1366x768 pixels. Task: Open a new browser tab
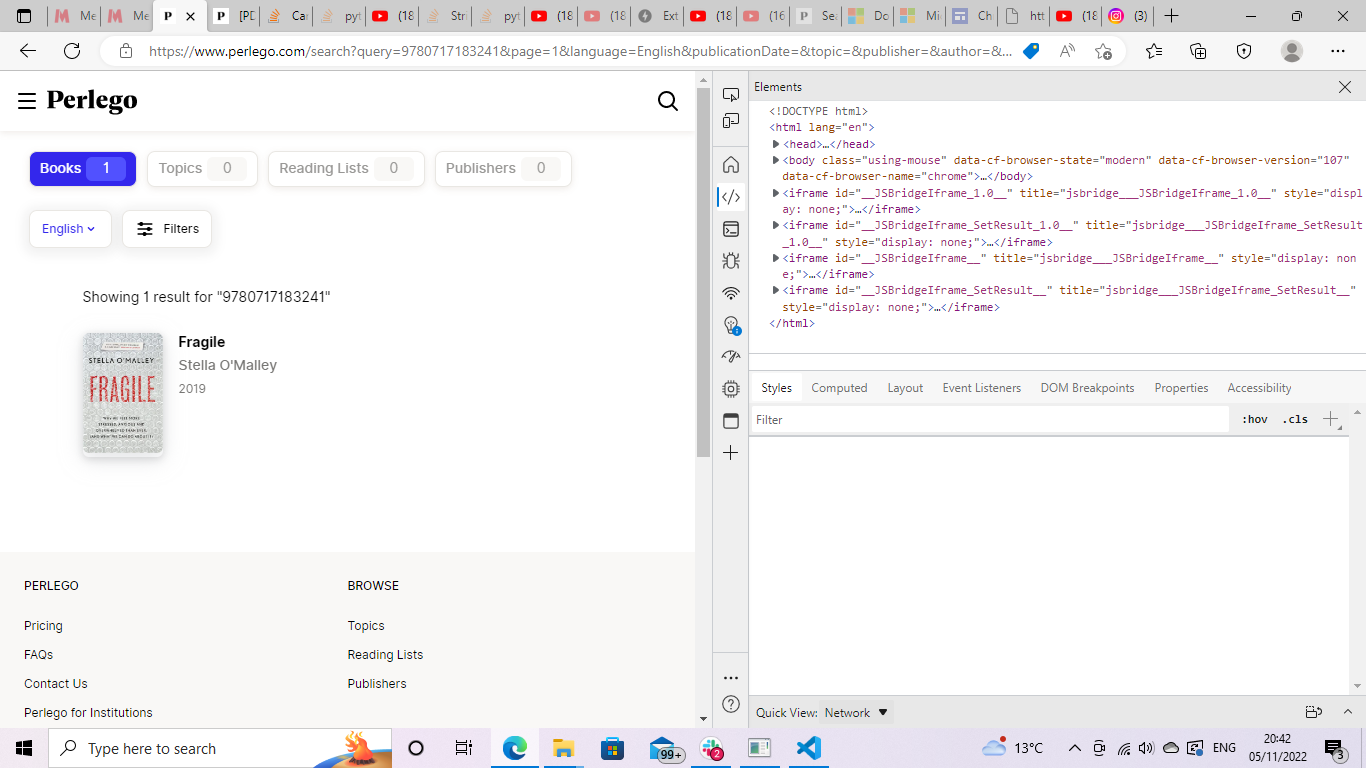[1172, 16]
